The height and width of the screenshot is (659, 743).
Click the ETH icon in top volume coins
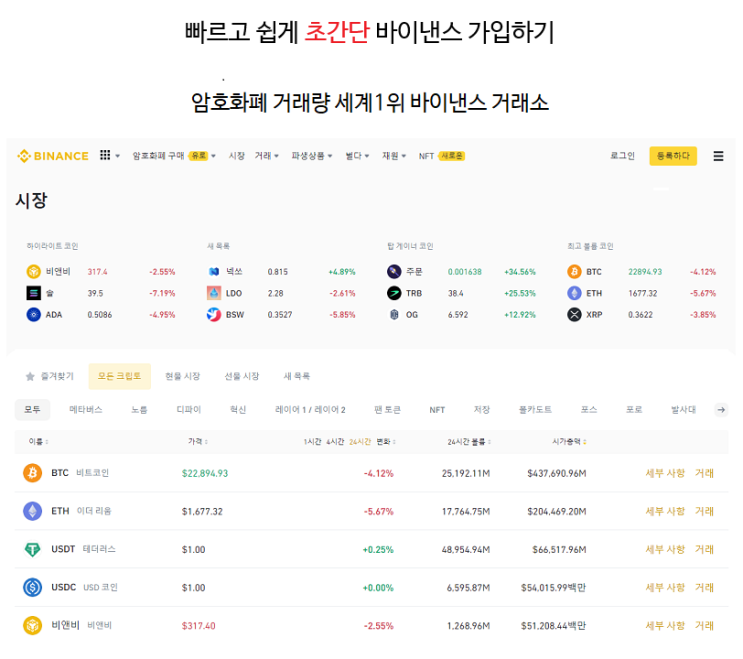pos(574,293)
